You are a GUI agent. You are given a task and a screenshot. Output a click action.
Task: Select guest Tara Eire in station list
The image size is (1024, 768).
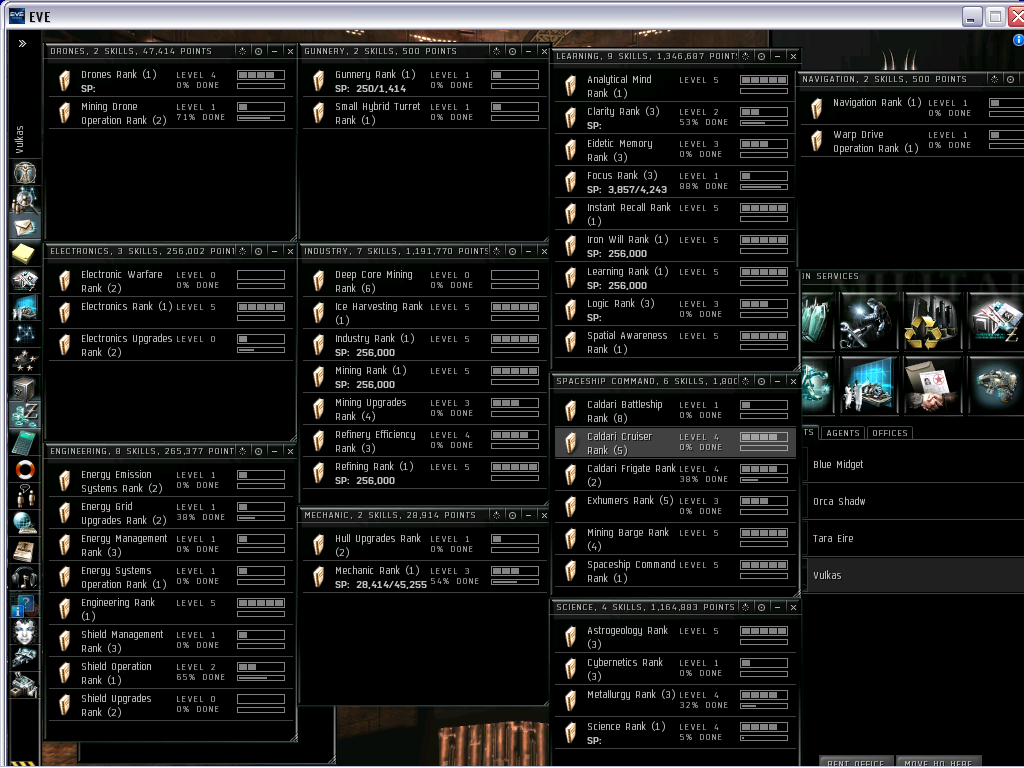pos(914,539)
